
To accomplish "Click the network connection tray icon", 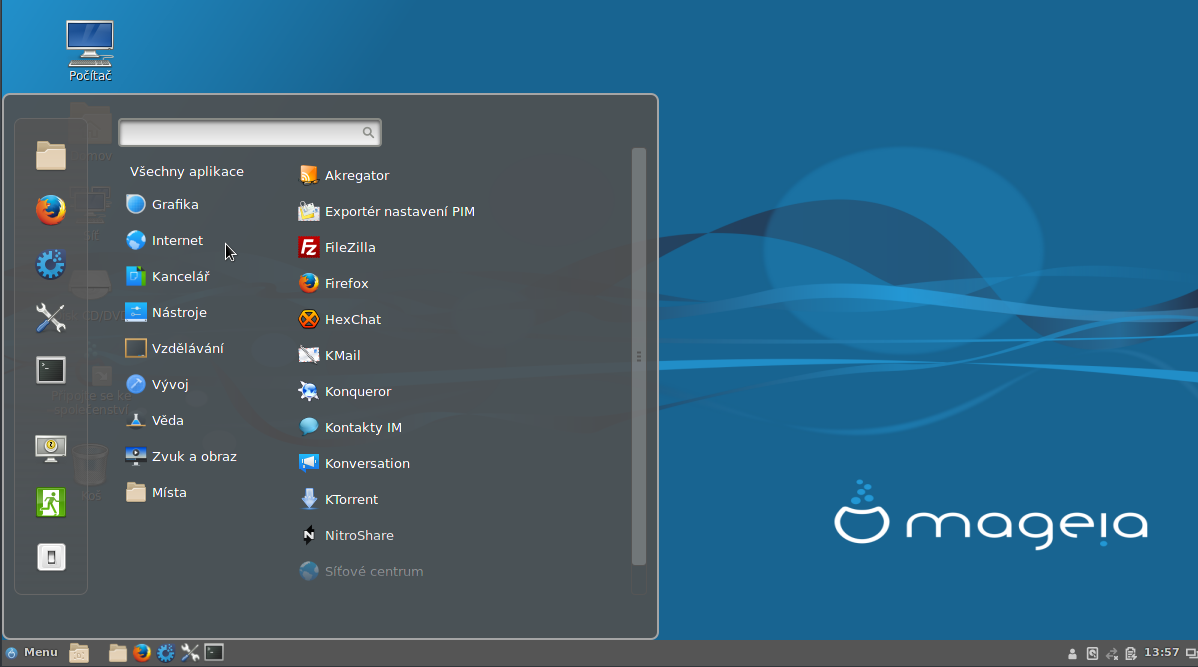I will (x=1112, y=653).
